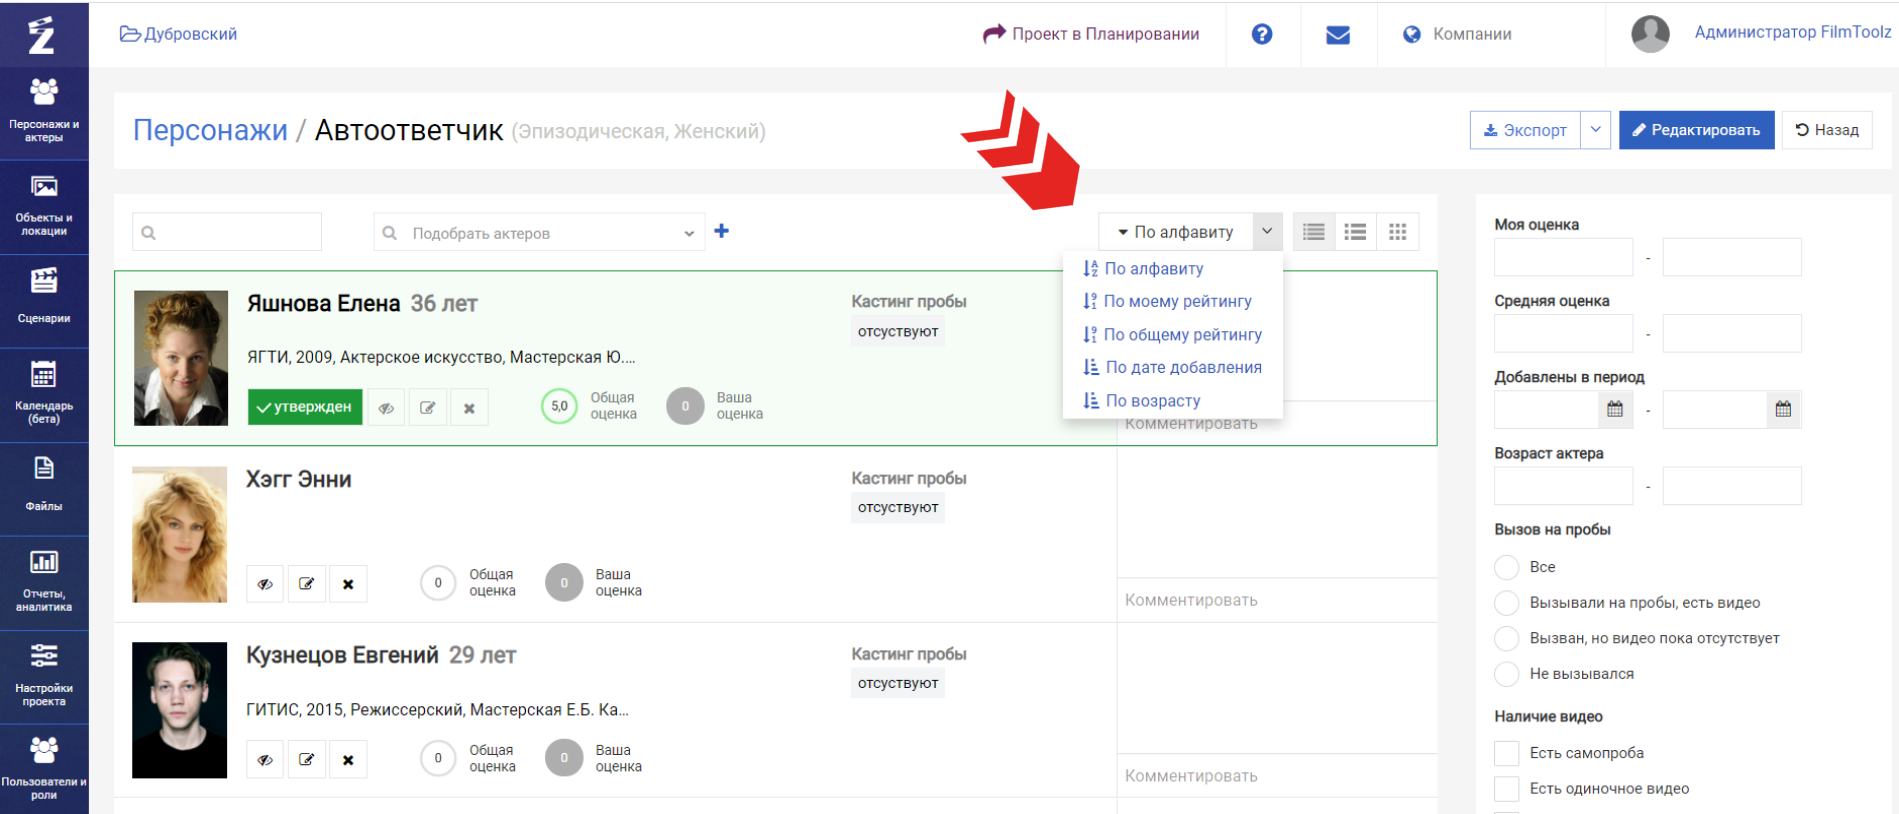This screenshot has width=1899, height=814.
Task: Click the утвержден status button
Action: click(x=305, y=407)
